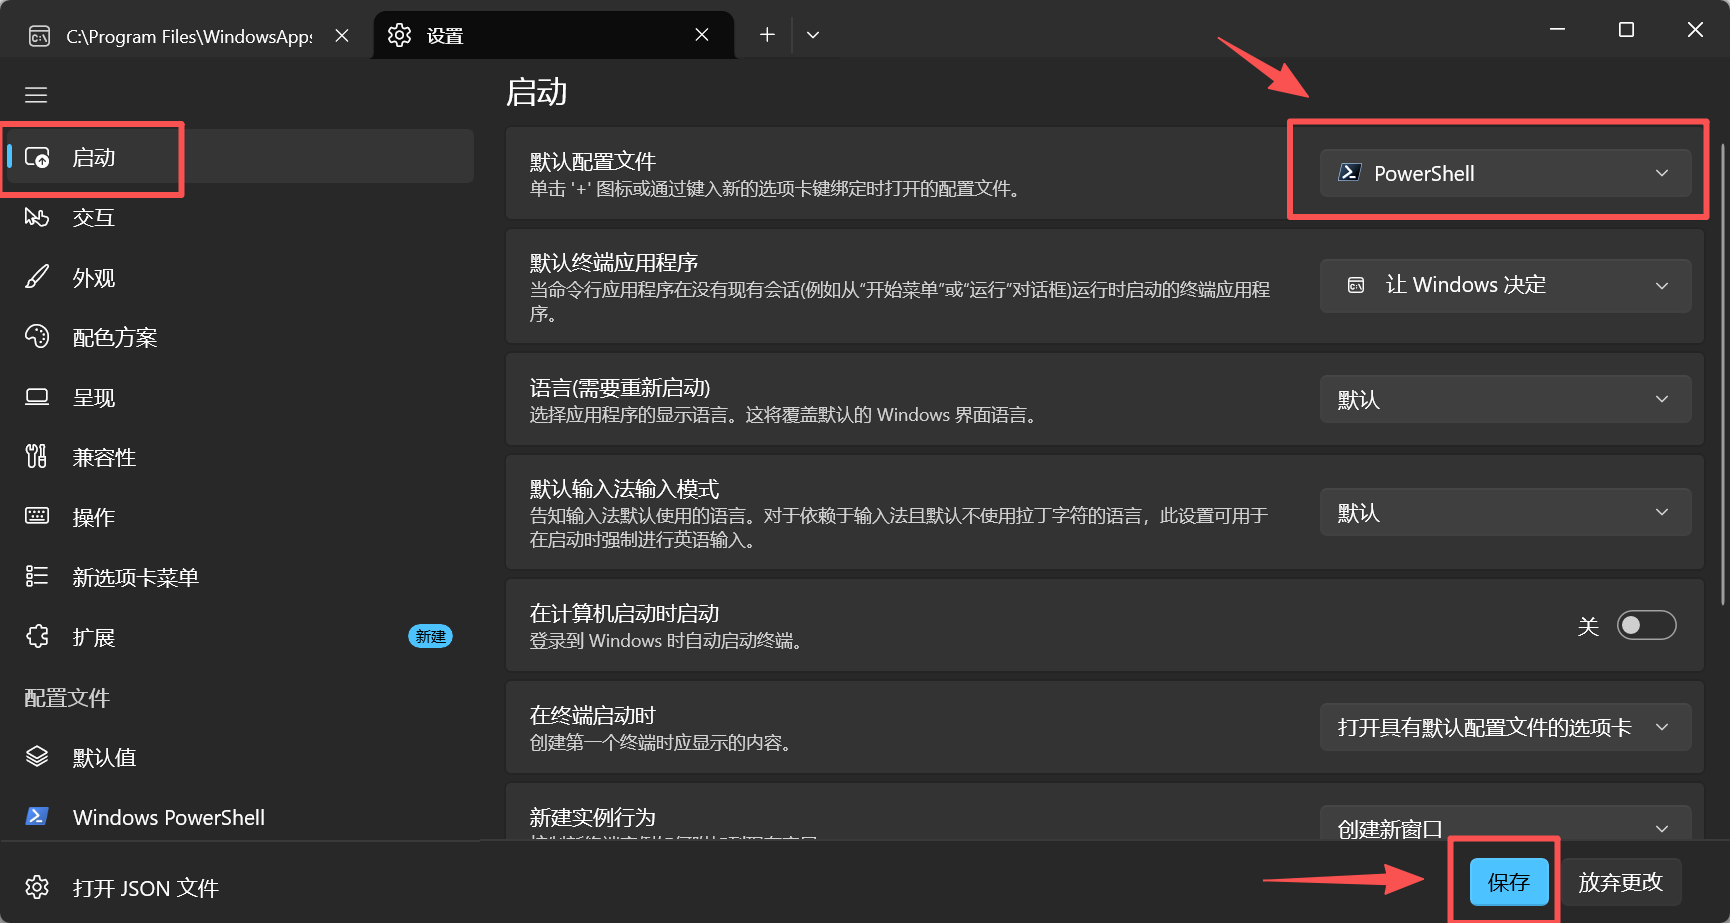Go to 交互 settings page
This screenshot has height=923, width=1730.
[240, 217]
